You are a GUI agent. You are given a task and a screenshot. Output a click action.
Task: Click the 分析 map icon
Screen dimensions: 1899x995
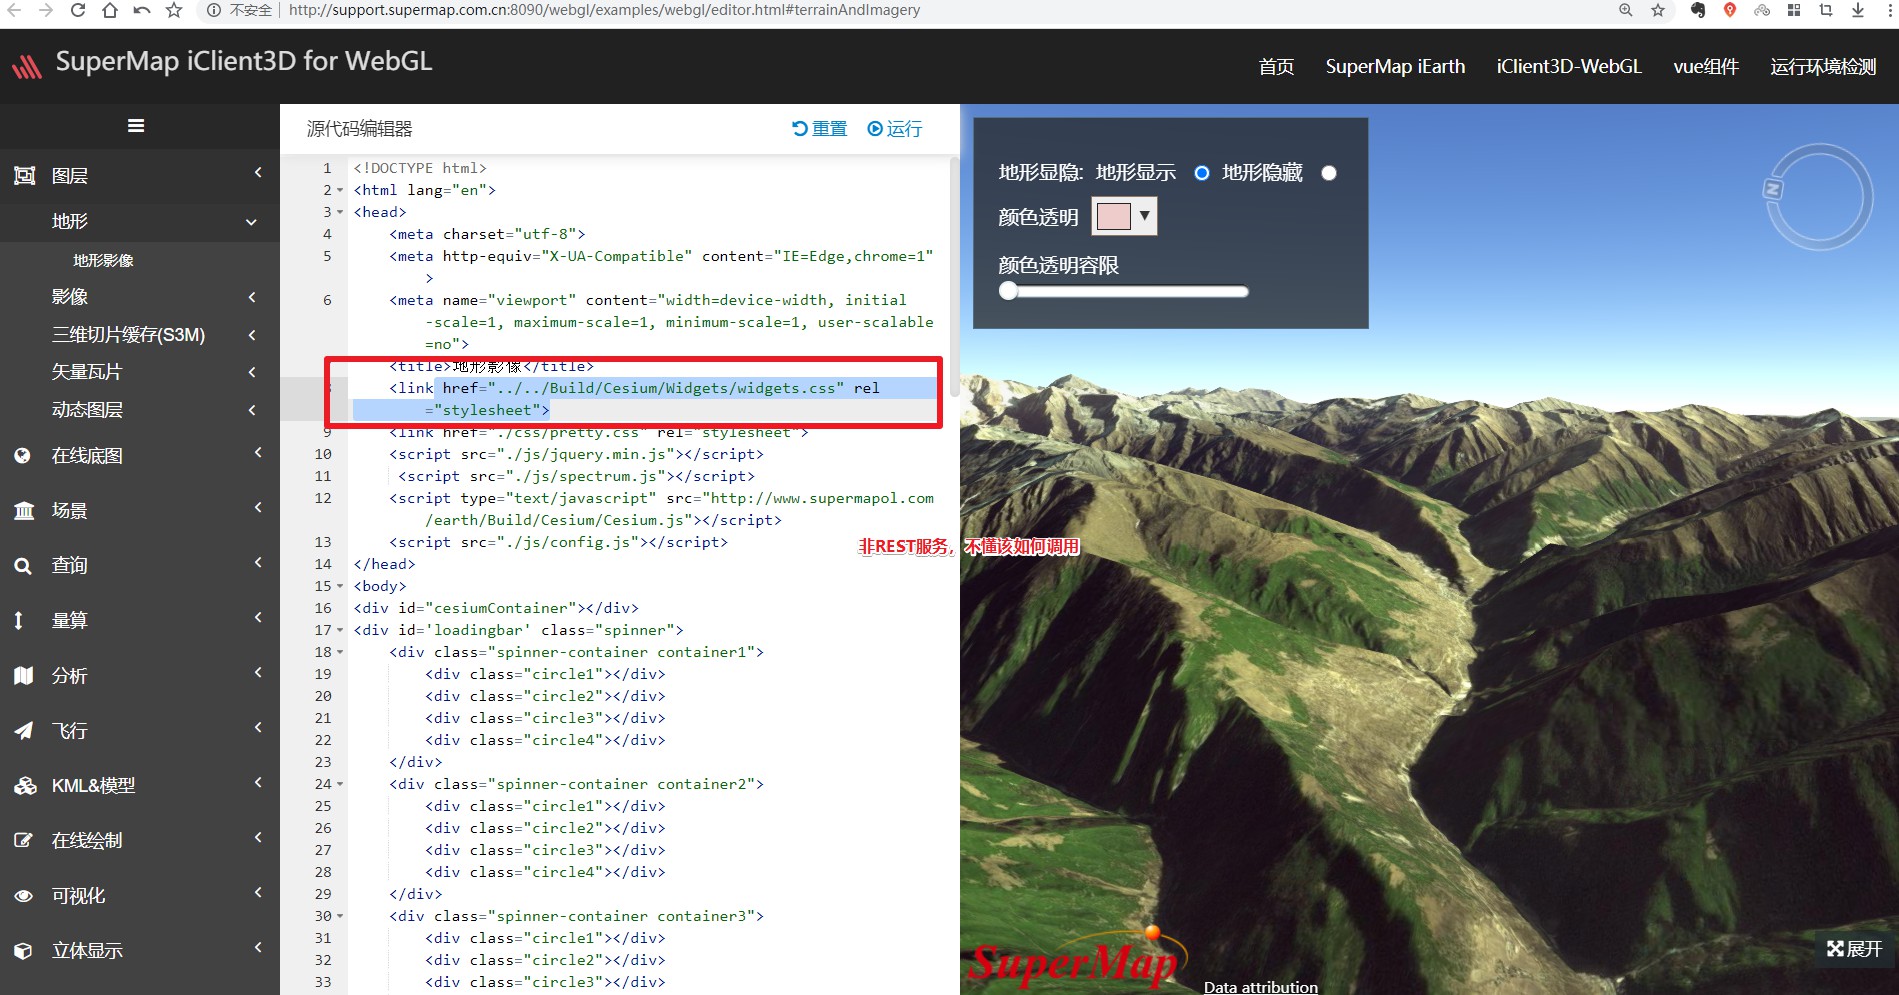tap(24, 676)
